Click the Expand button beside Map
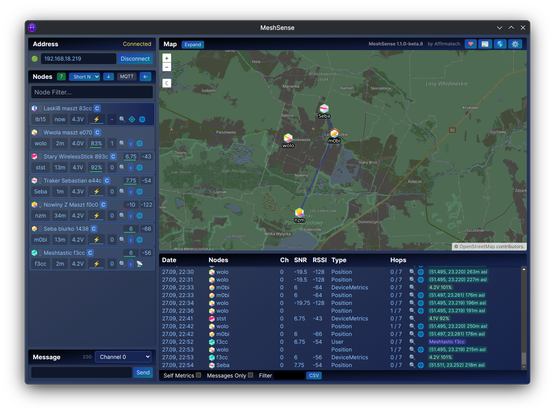 [x=193, y=45]
